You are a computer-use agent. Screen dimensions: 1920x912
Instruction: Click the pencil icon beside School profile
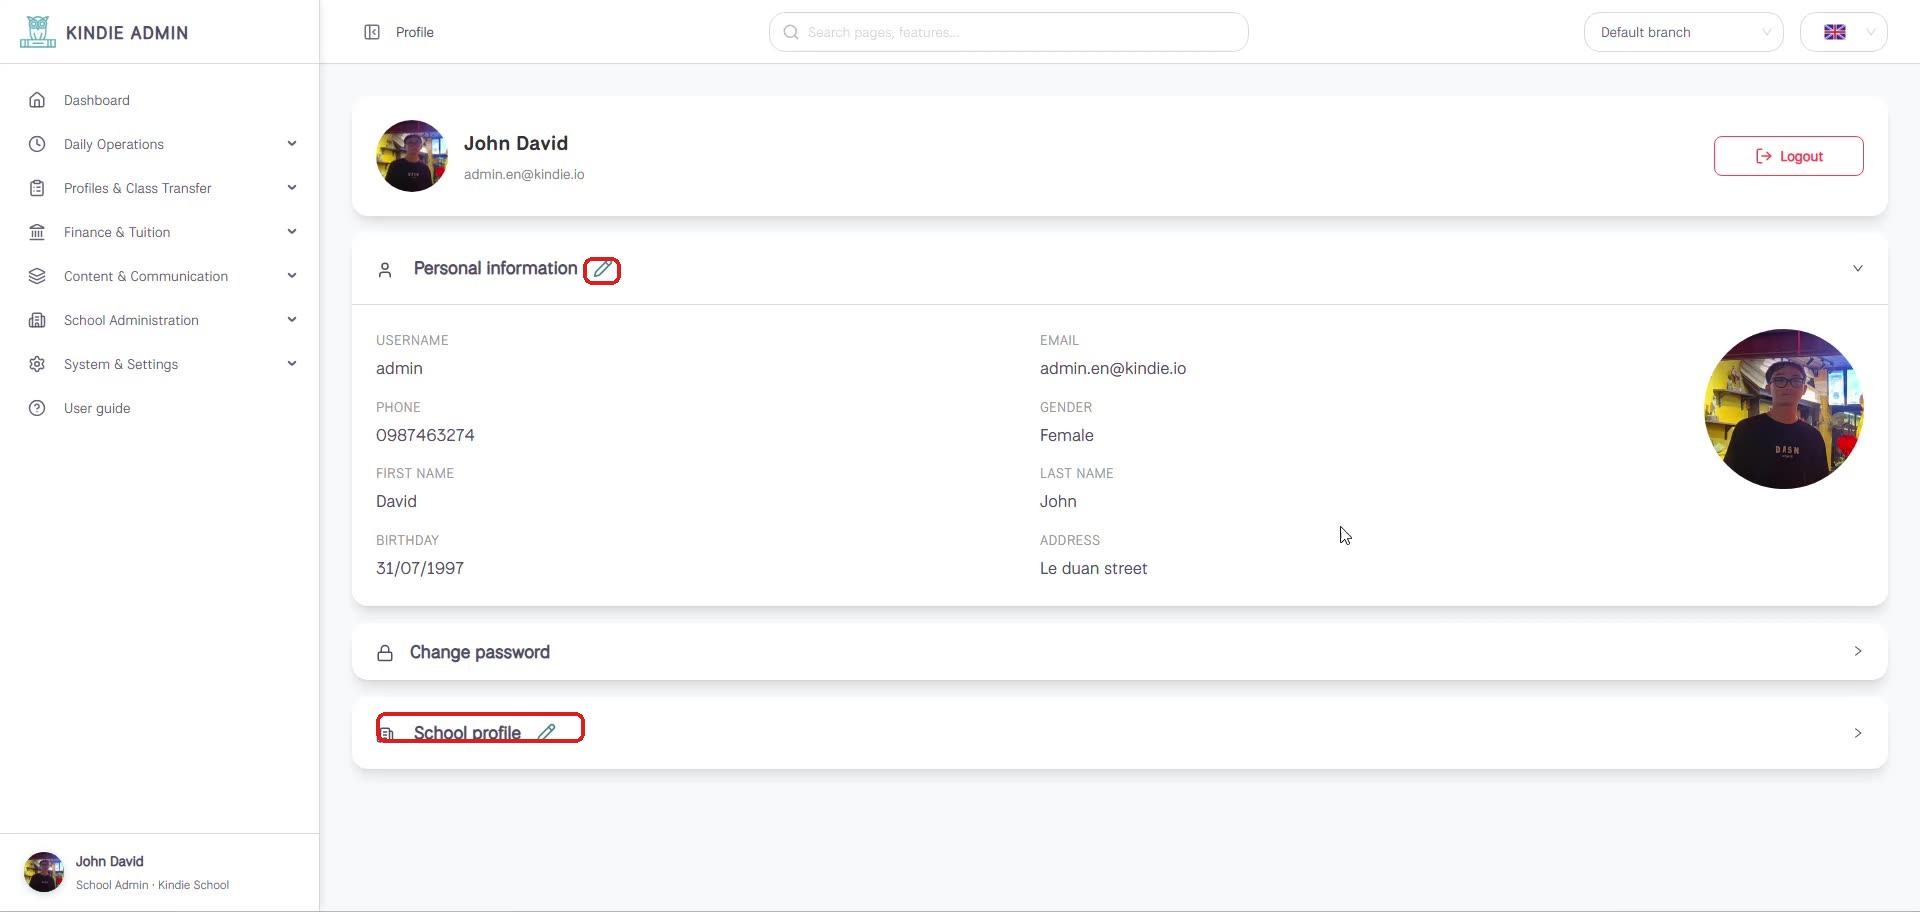(546, 732)
